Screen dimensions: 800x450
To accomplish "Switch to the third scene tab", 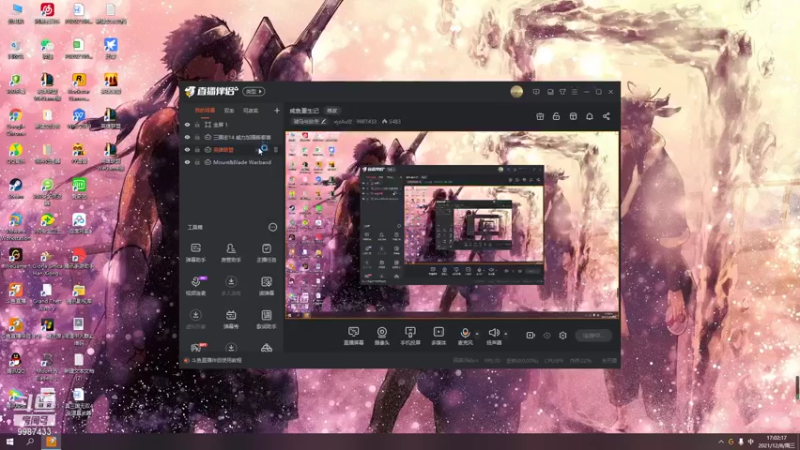I will (x=251, y=110).
